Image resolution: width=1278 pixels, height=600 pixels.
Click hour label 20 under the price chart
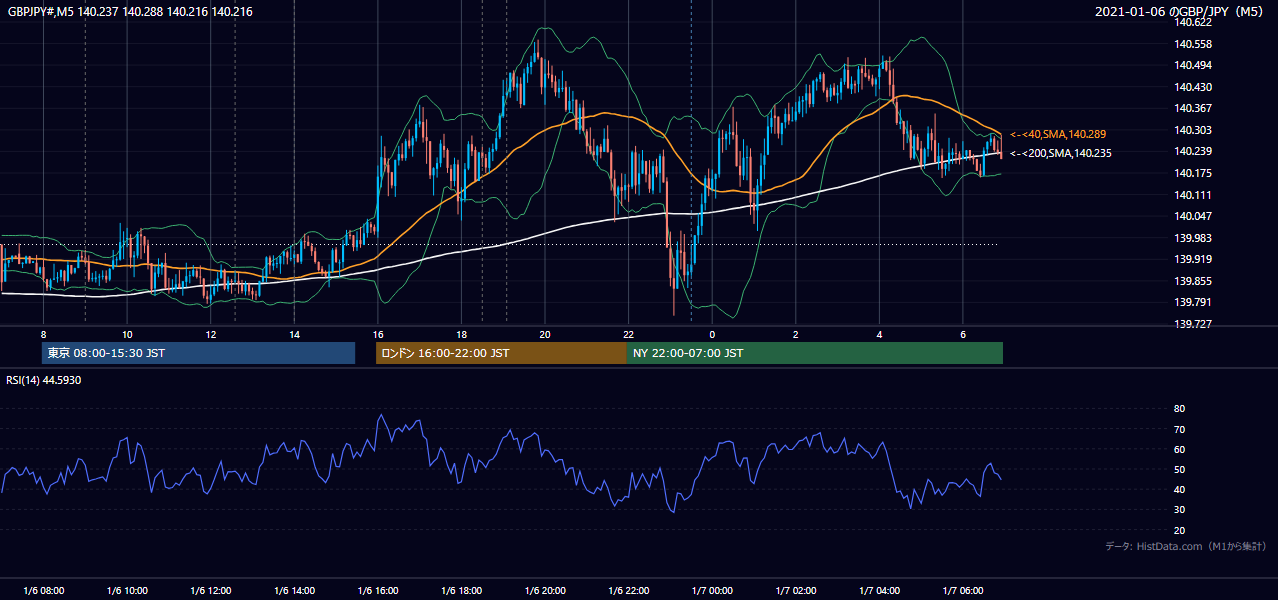pyautogui.click(x=545, y=334)
